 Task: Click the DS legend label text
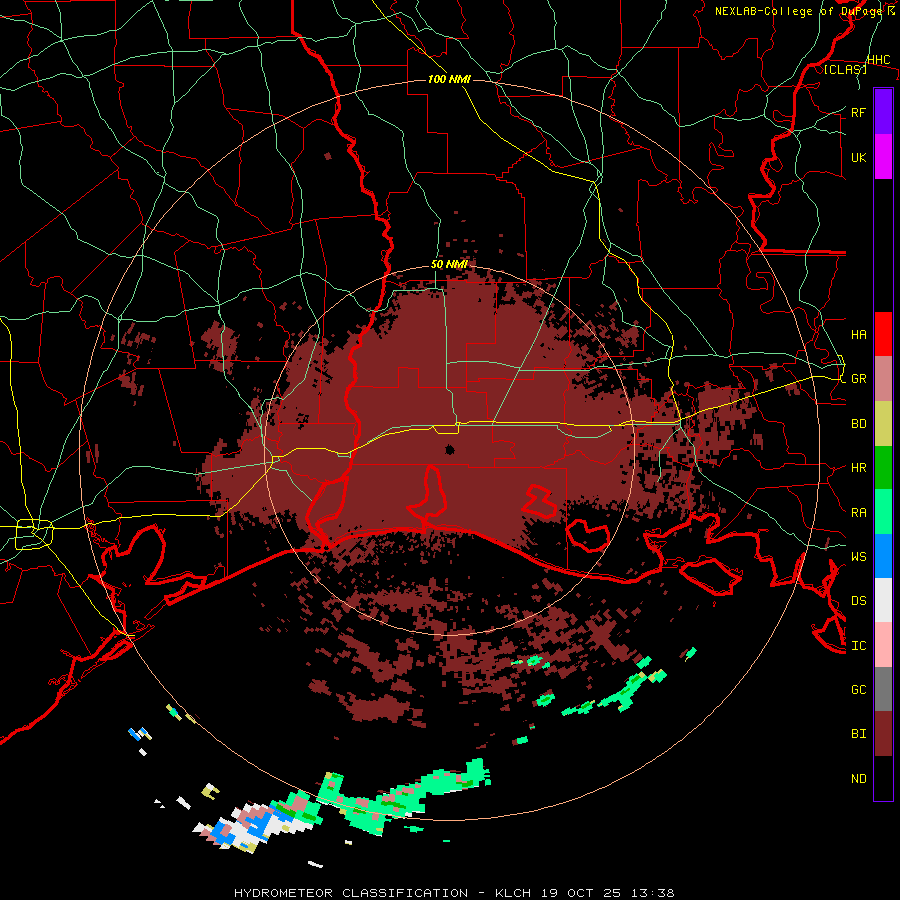[x=858, y=601]
